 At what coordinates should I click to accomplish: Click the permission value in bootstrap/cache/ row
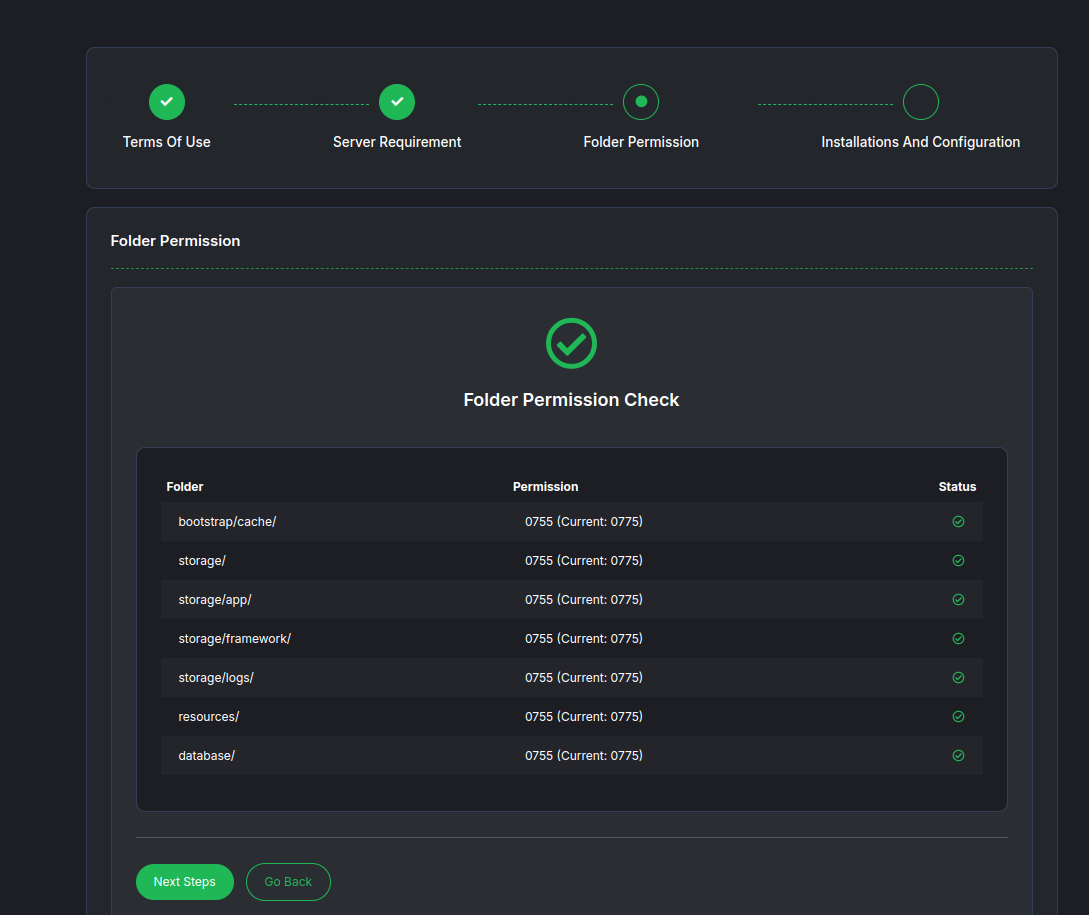pos(584,522)
